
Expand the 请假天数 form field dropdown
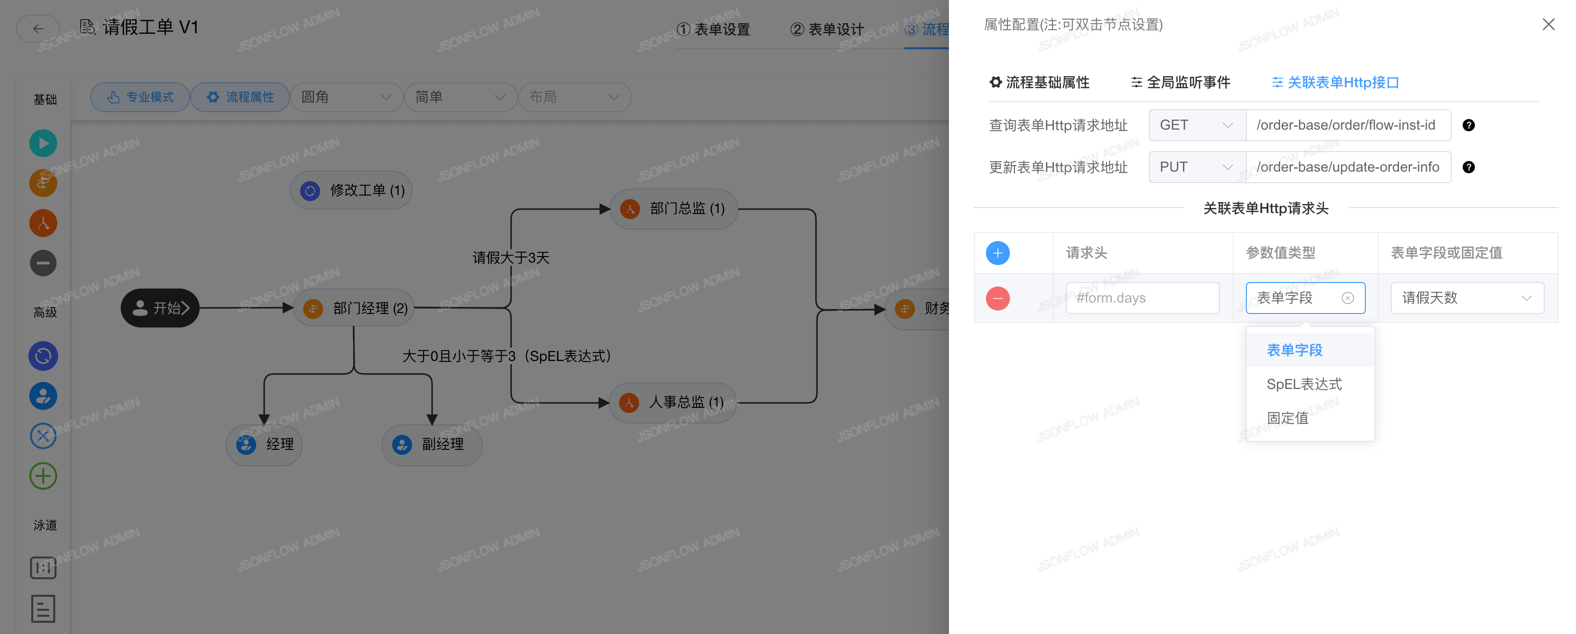[1466, 298]
